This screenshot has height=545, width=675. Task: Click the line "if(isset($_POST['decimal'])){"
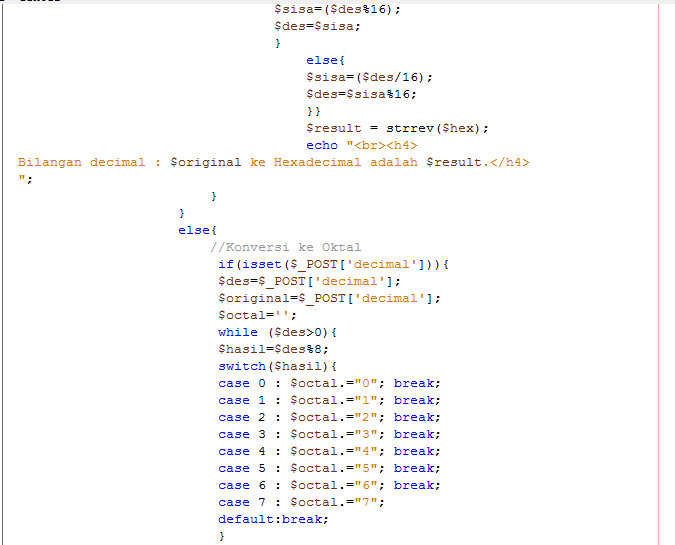click(x=333, y=264)
